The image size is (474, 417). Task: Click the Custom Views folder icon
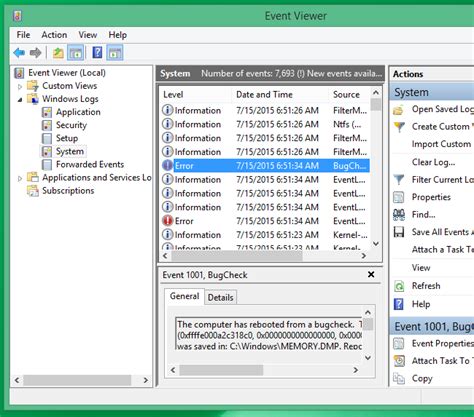33,86
